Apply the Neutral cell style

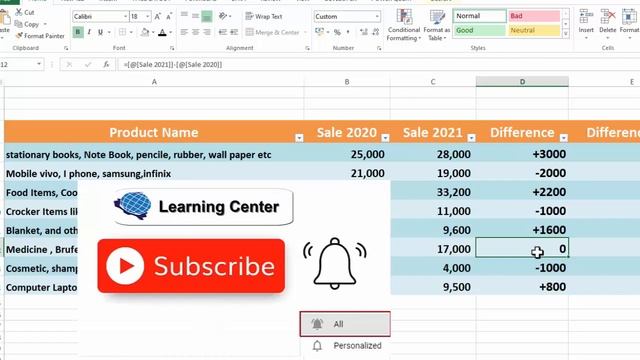click(534, 30)
